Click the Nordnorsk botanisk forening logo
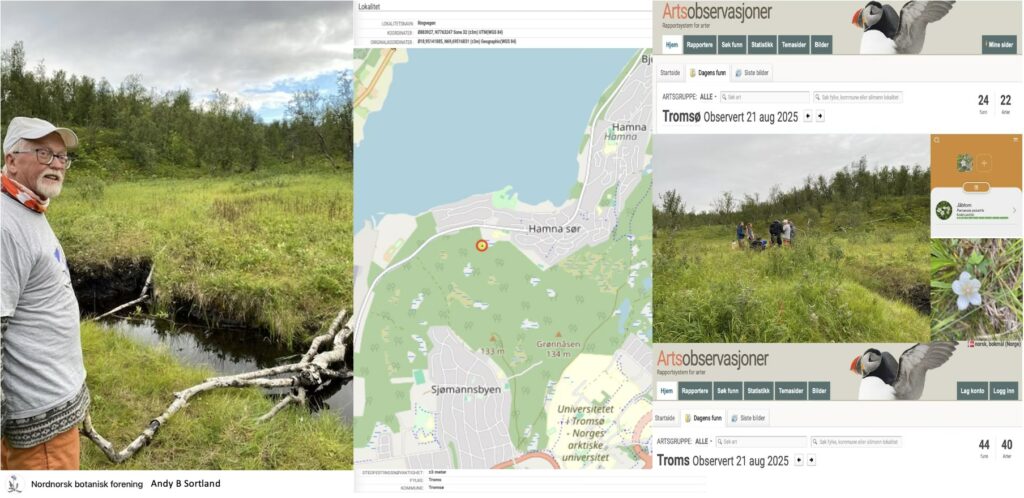 tap(14, 484)
